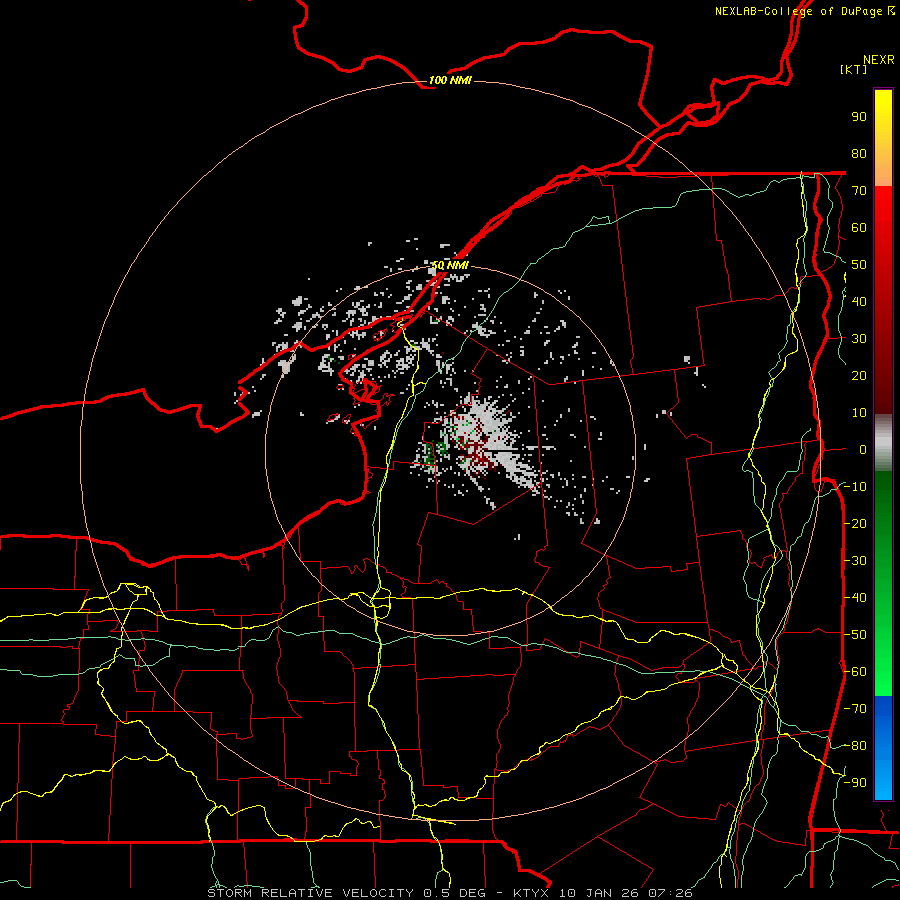Click the 50 NMI range ring label
The height and width of the screenshot is (900, 900).
pyautogui.click(x=450, y=265)
